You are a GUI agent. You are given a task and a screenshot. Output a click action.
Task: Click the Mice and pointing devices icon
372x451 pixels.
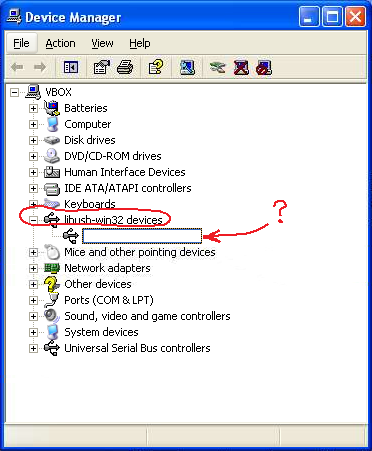click(x=52, y=252)
